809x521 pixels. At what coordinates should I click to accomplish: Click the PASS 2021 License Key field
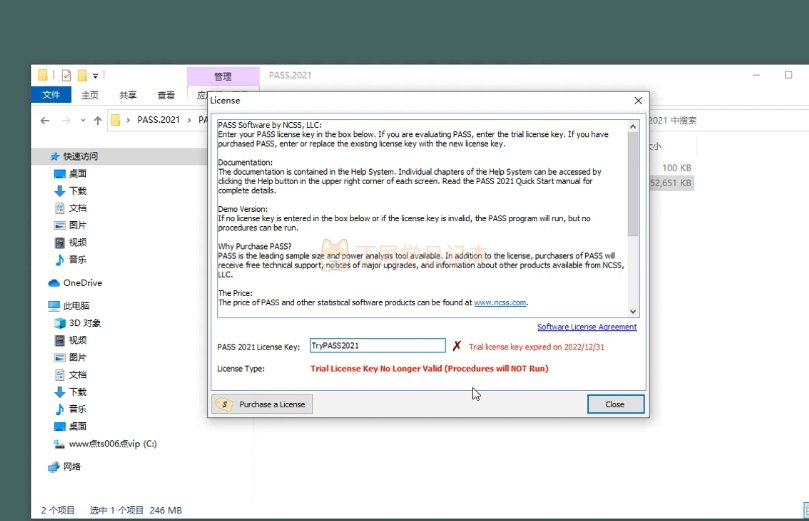378,346
